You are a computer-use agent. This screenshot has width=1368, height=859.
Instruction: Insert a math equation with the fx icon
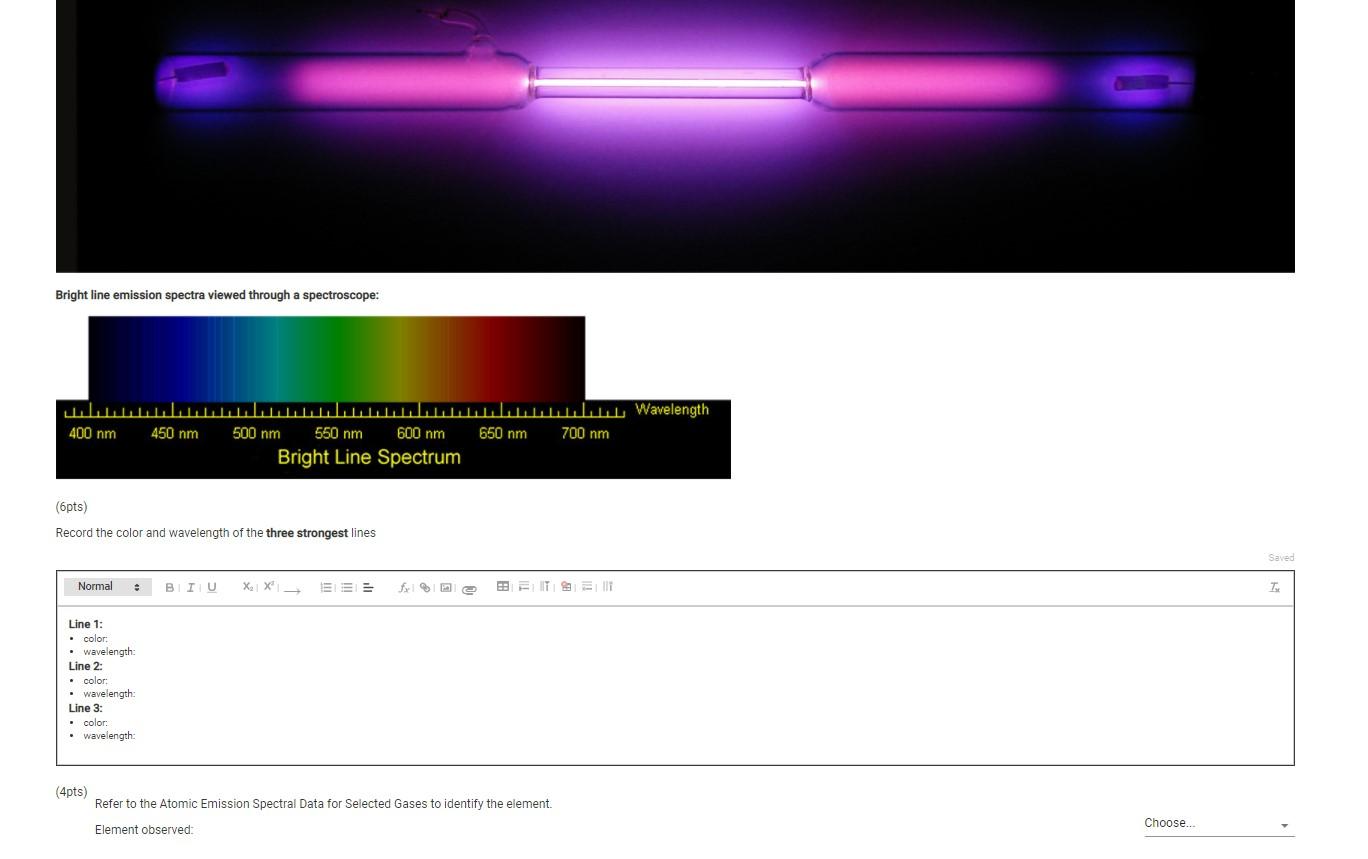[404, 588]
